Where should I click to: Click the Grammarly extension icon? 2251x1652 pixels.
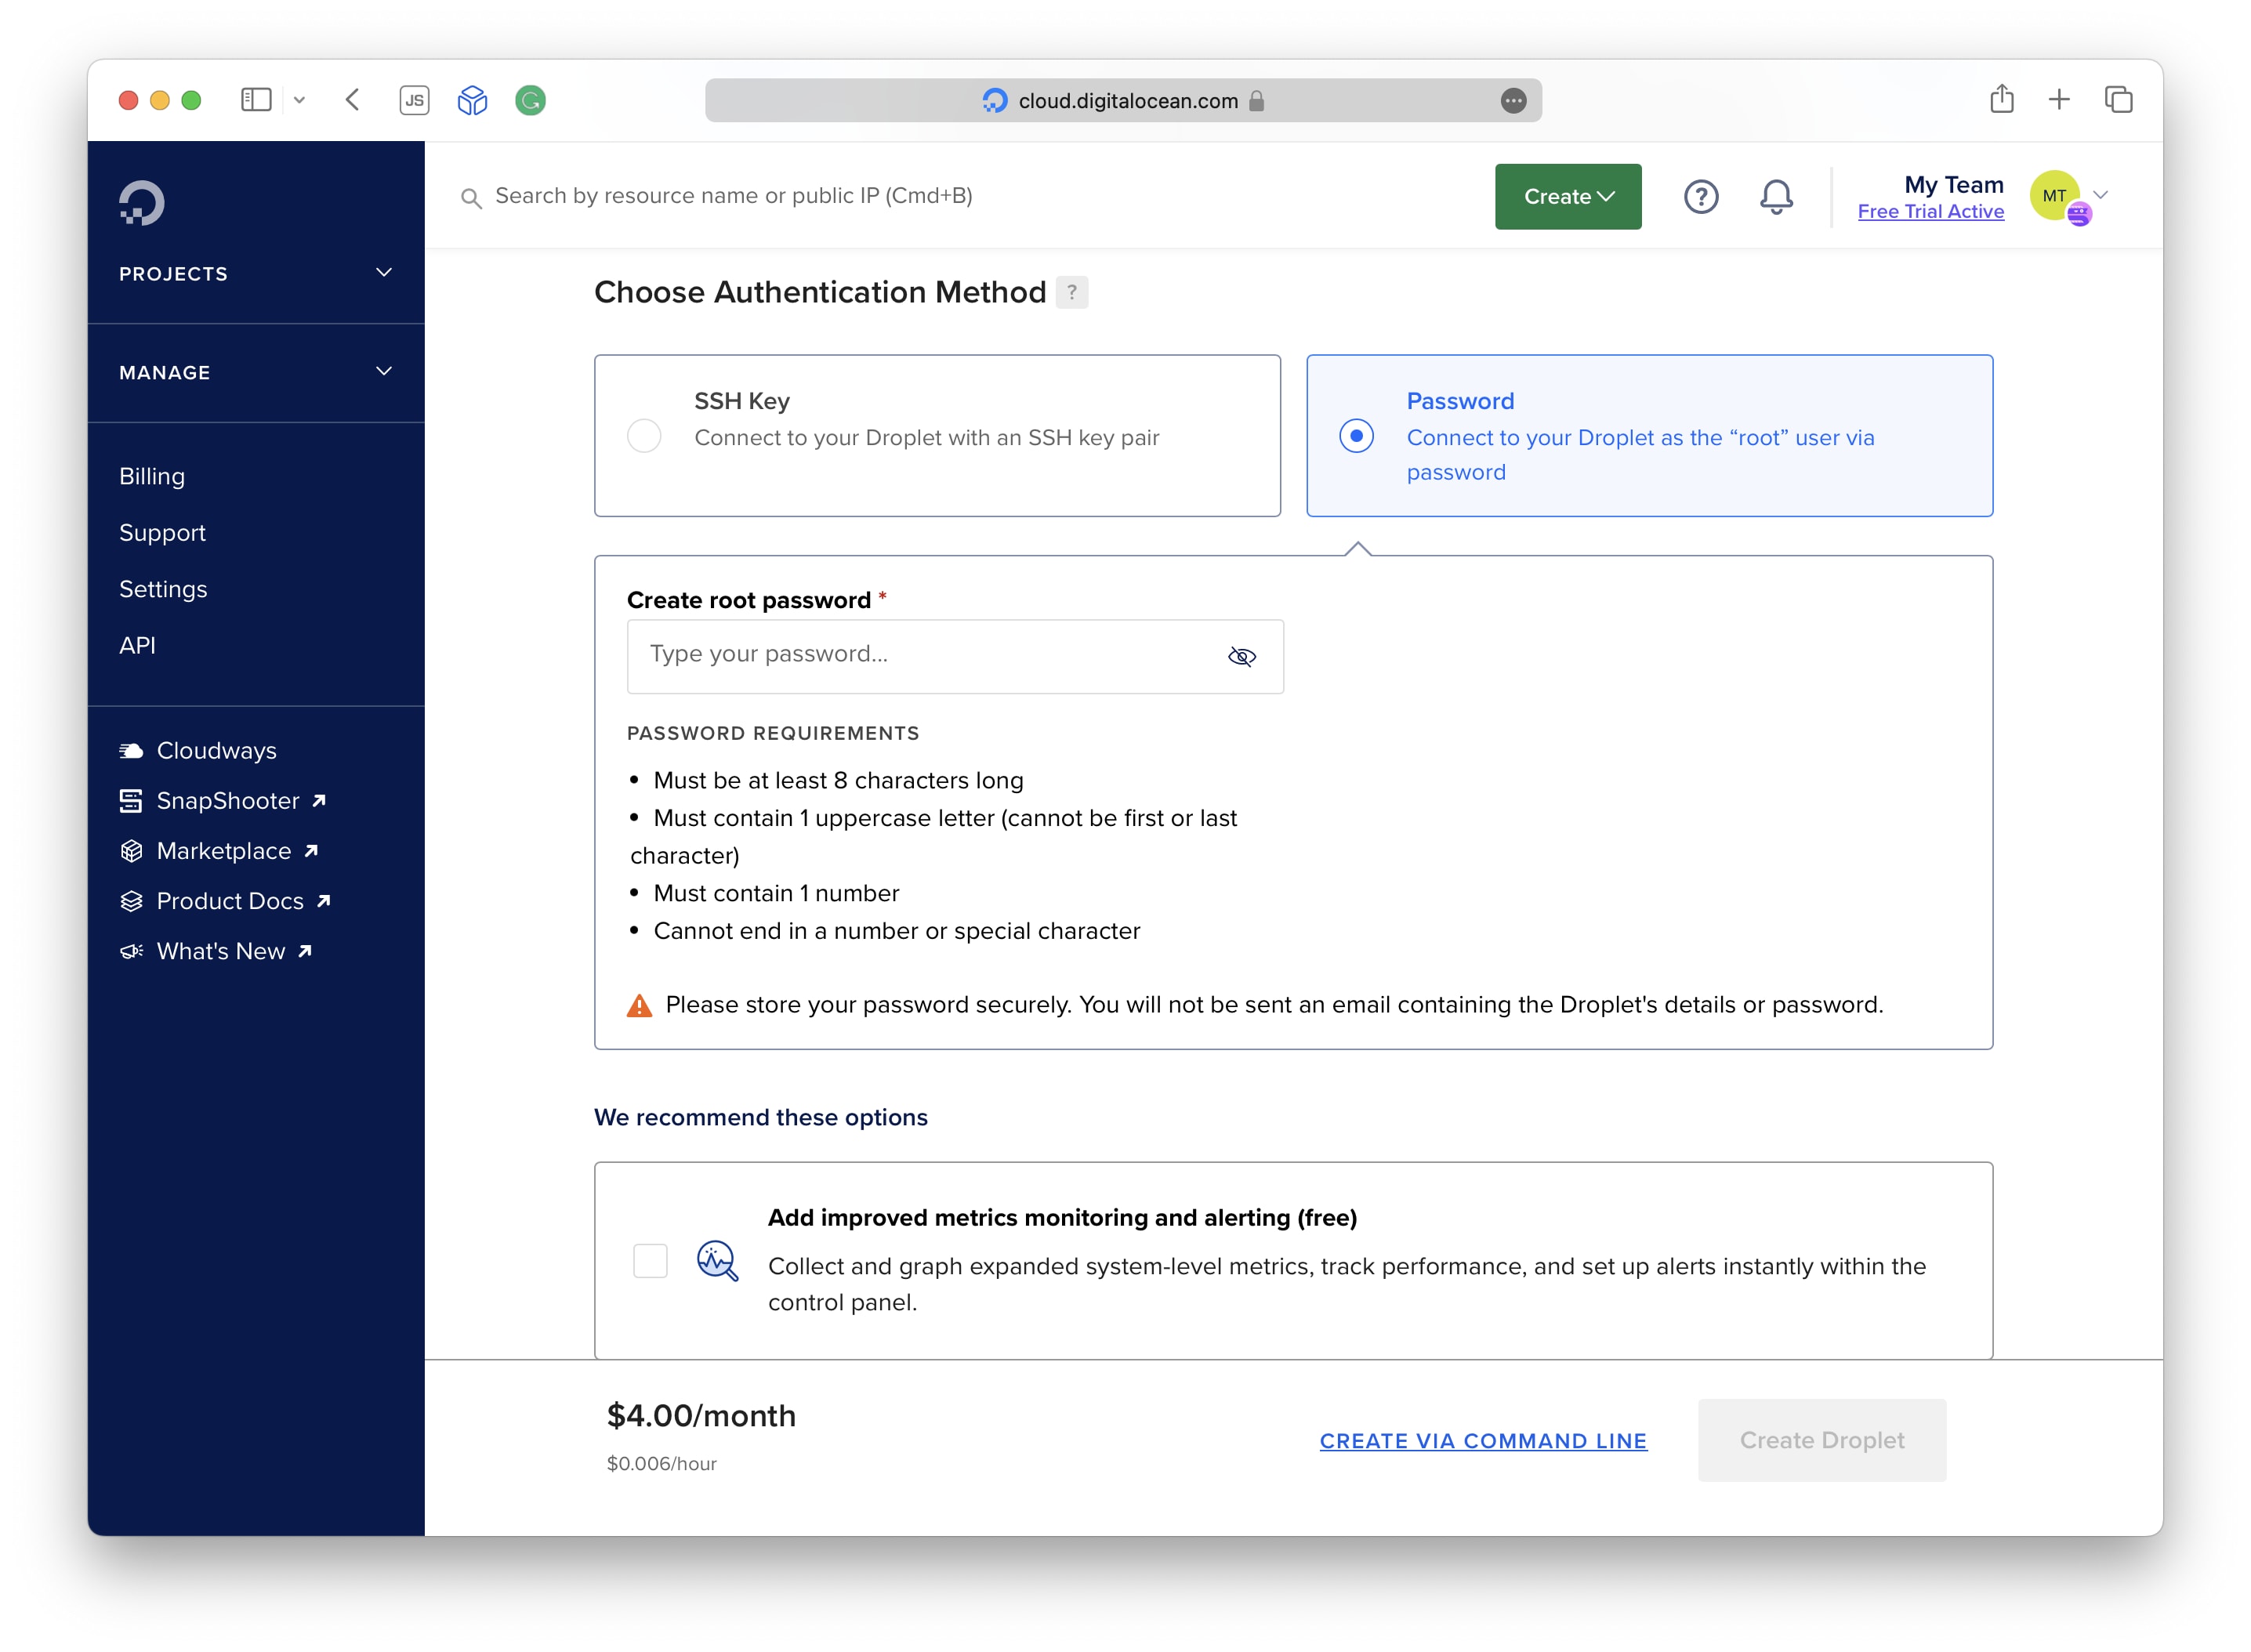pyautogui.click(x=530, y=100)
